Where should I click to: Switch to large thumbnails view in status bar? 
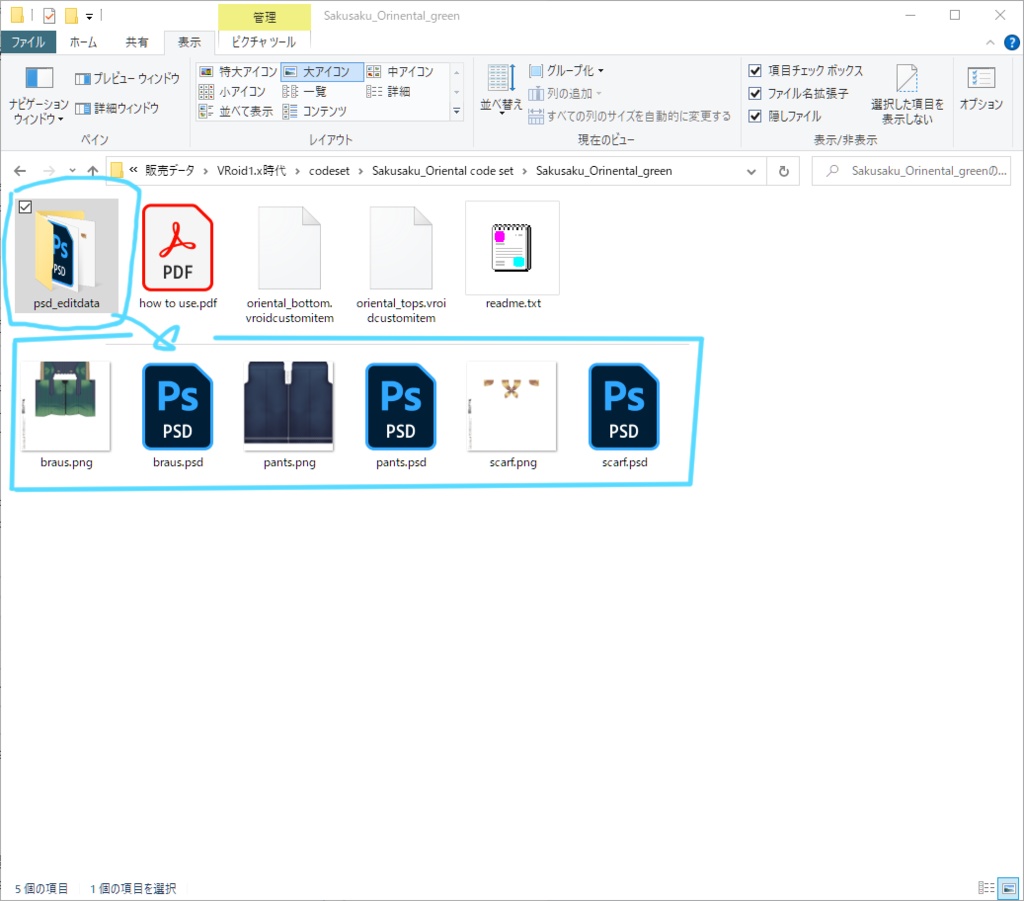click(1008, 888)
